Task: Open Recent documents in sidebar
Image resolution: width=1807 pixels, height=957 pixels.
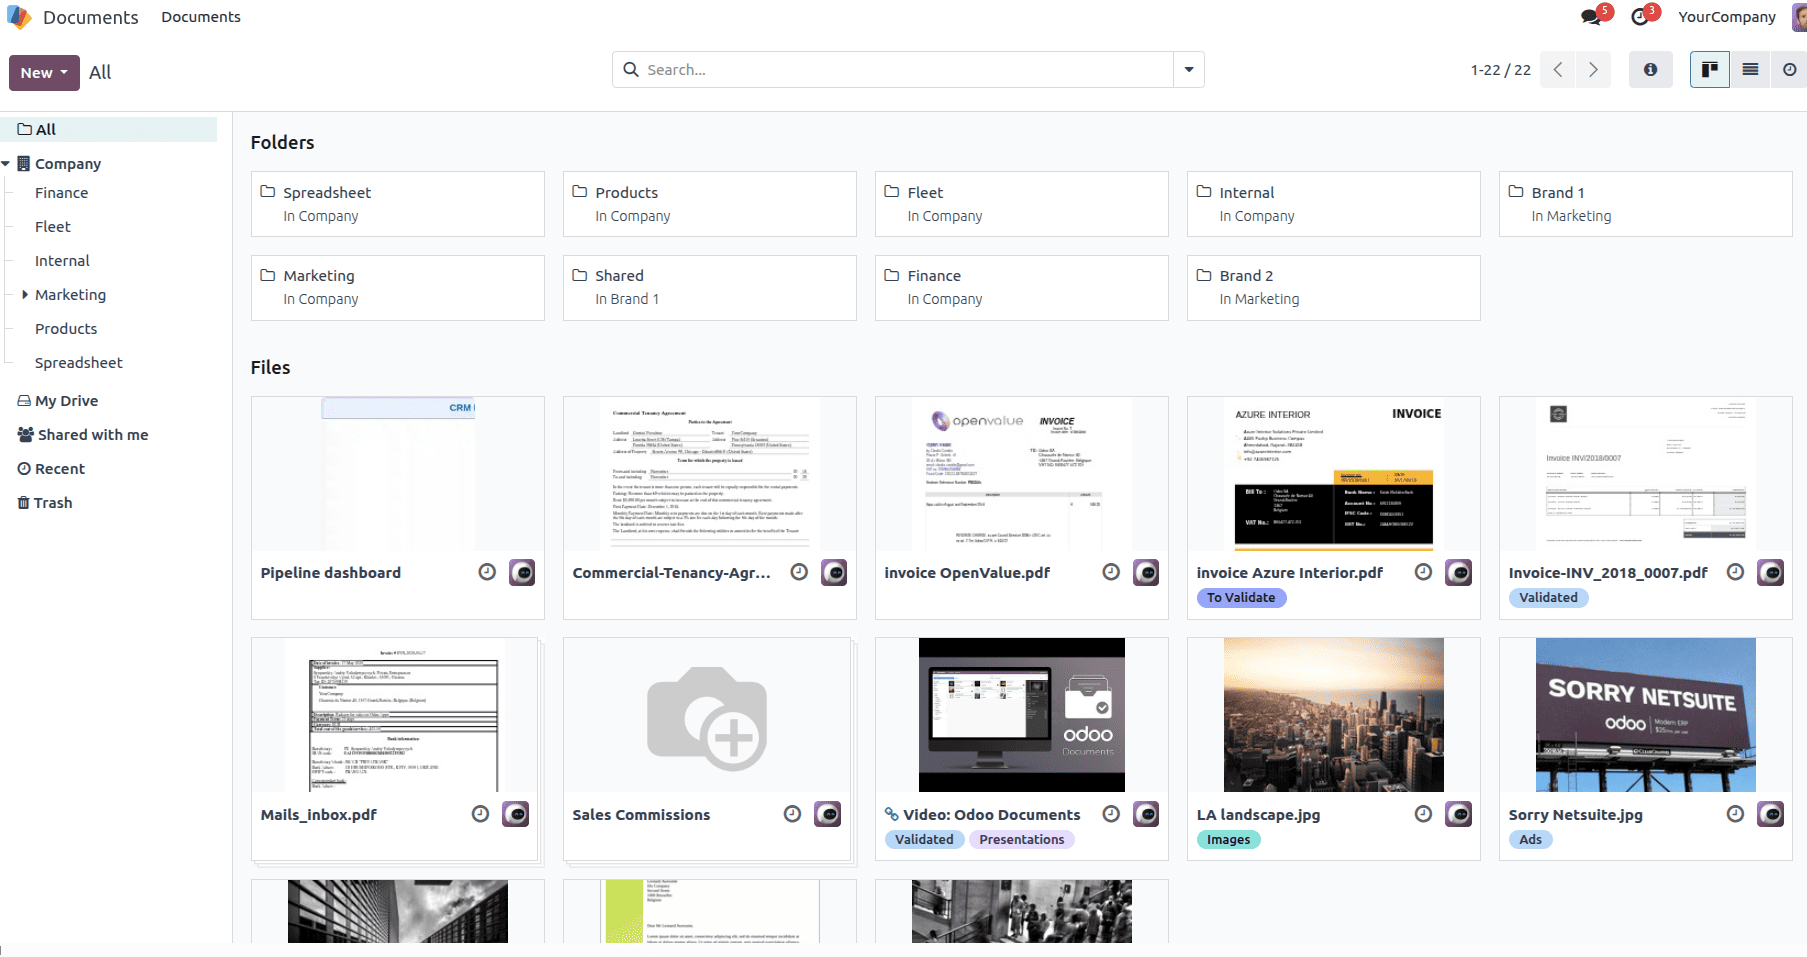Action: pyautogui.click(x=51, y=469)
